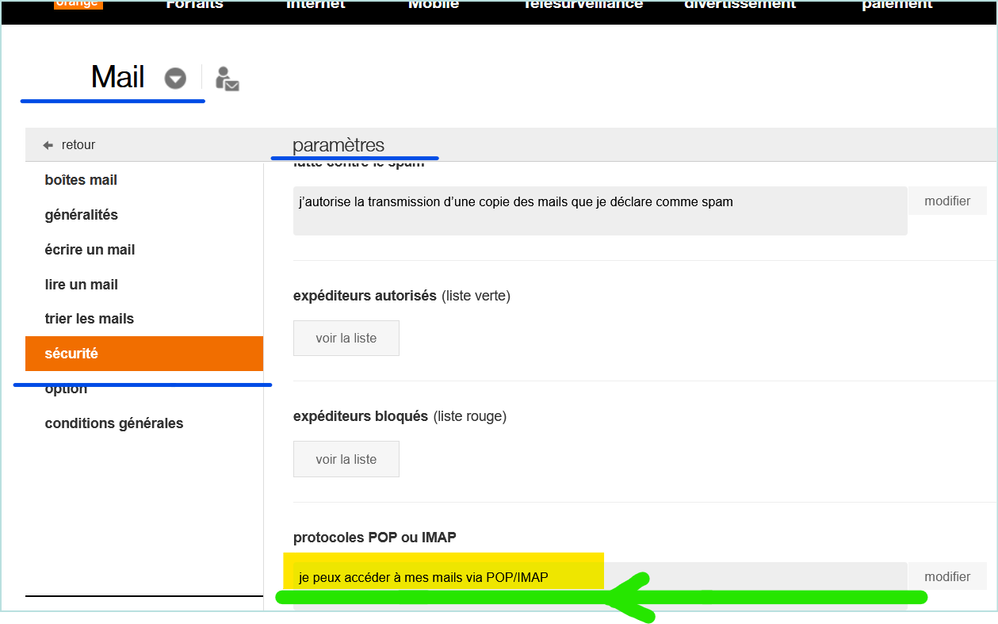Click 'je peux accéder à mes mails via POP/IMAP'
998x624 pixels.
pyautogui.click(x=423, y=578)
